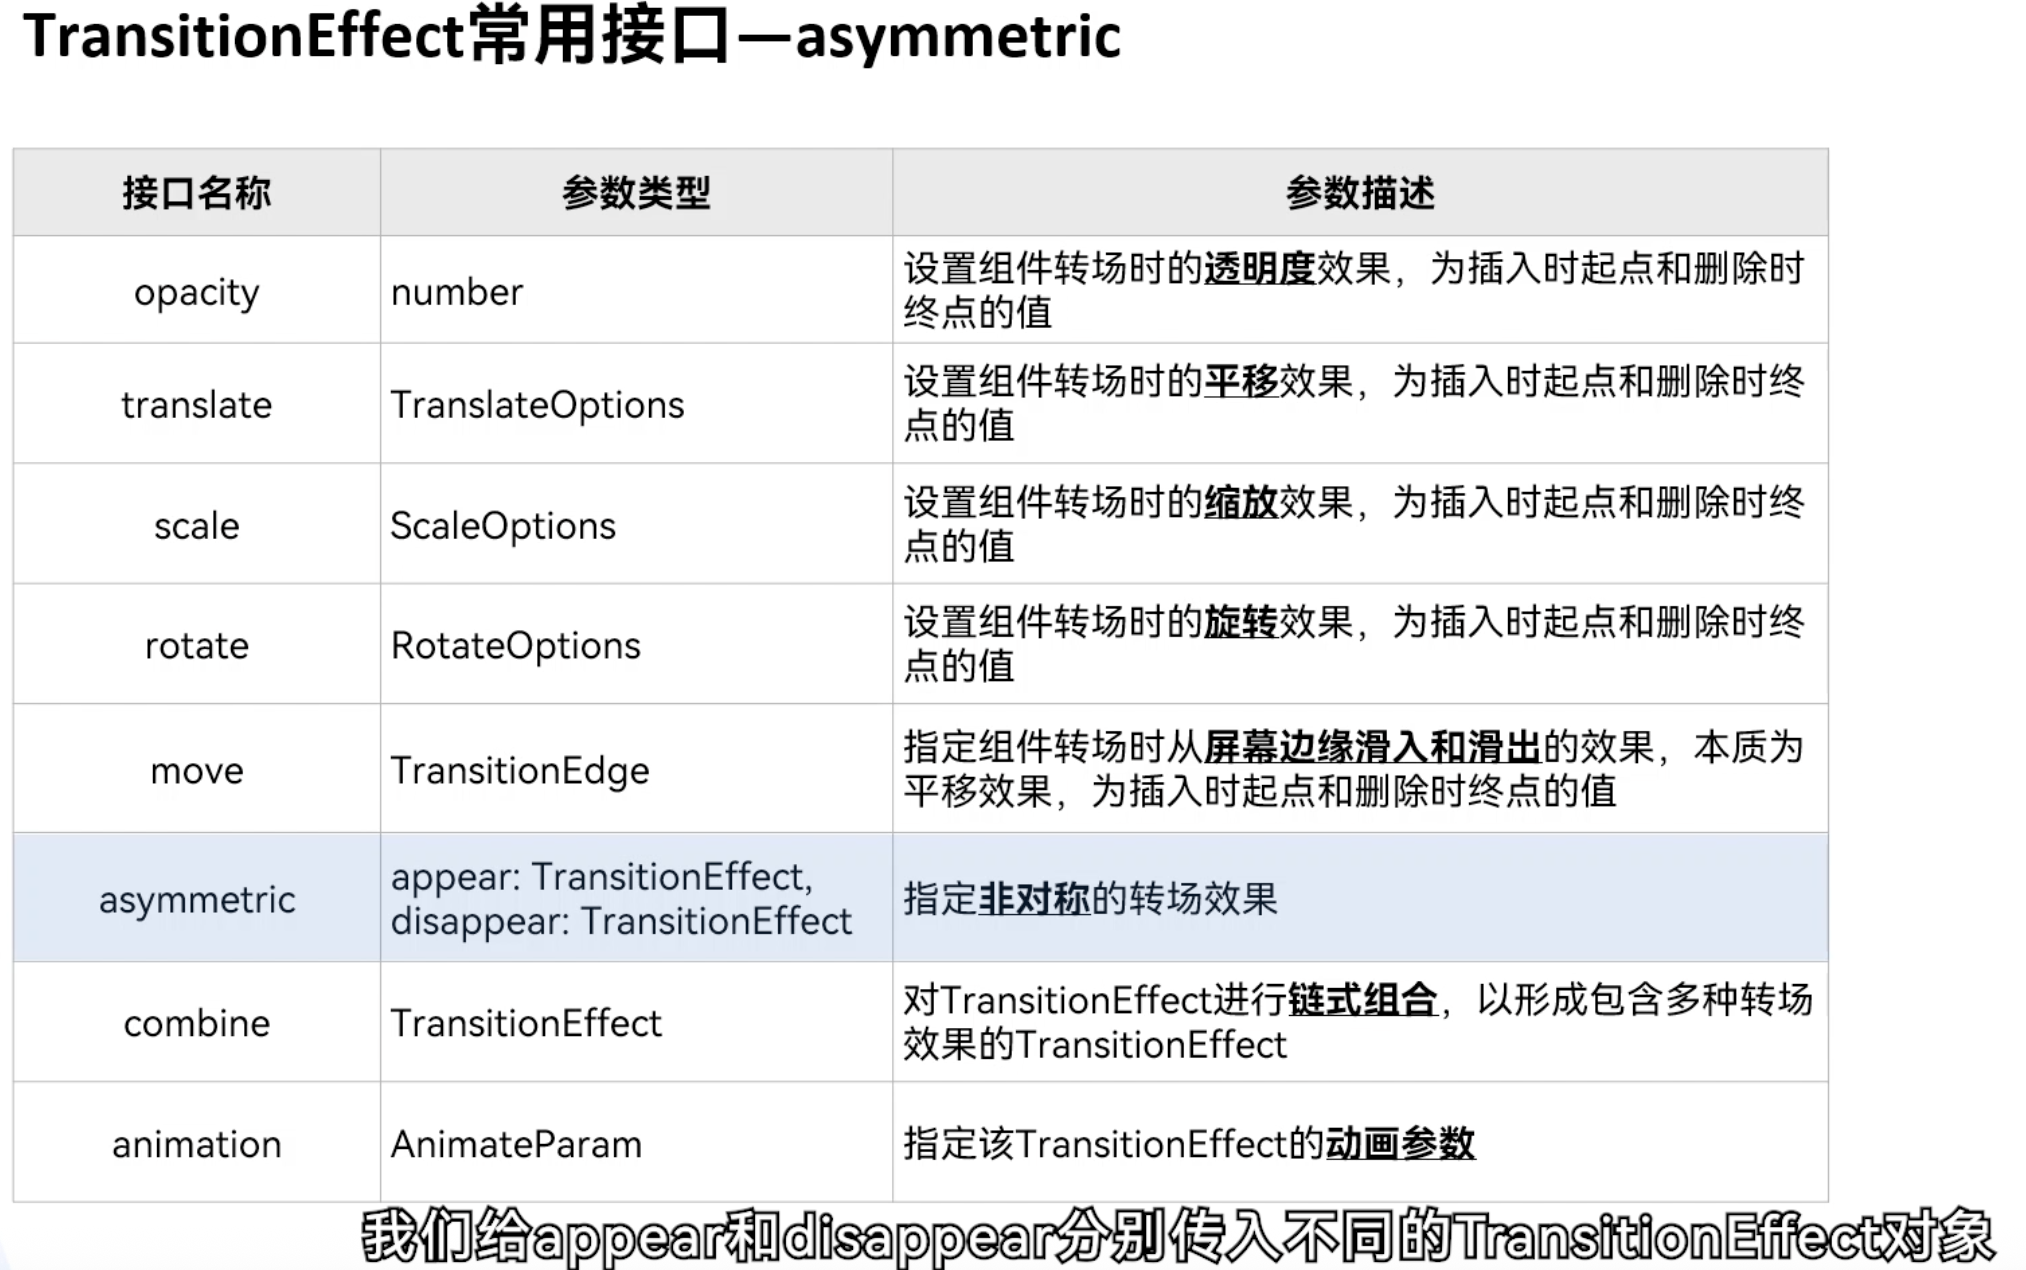Click the underlined 屏幕边缘滑入和滑出 text
The image size is (2026, 1270).
click(1371, 748)
